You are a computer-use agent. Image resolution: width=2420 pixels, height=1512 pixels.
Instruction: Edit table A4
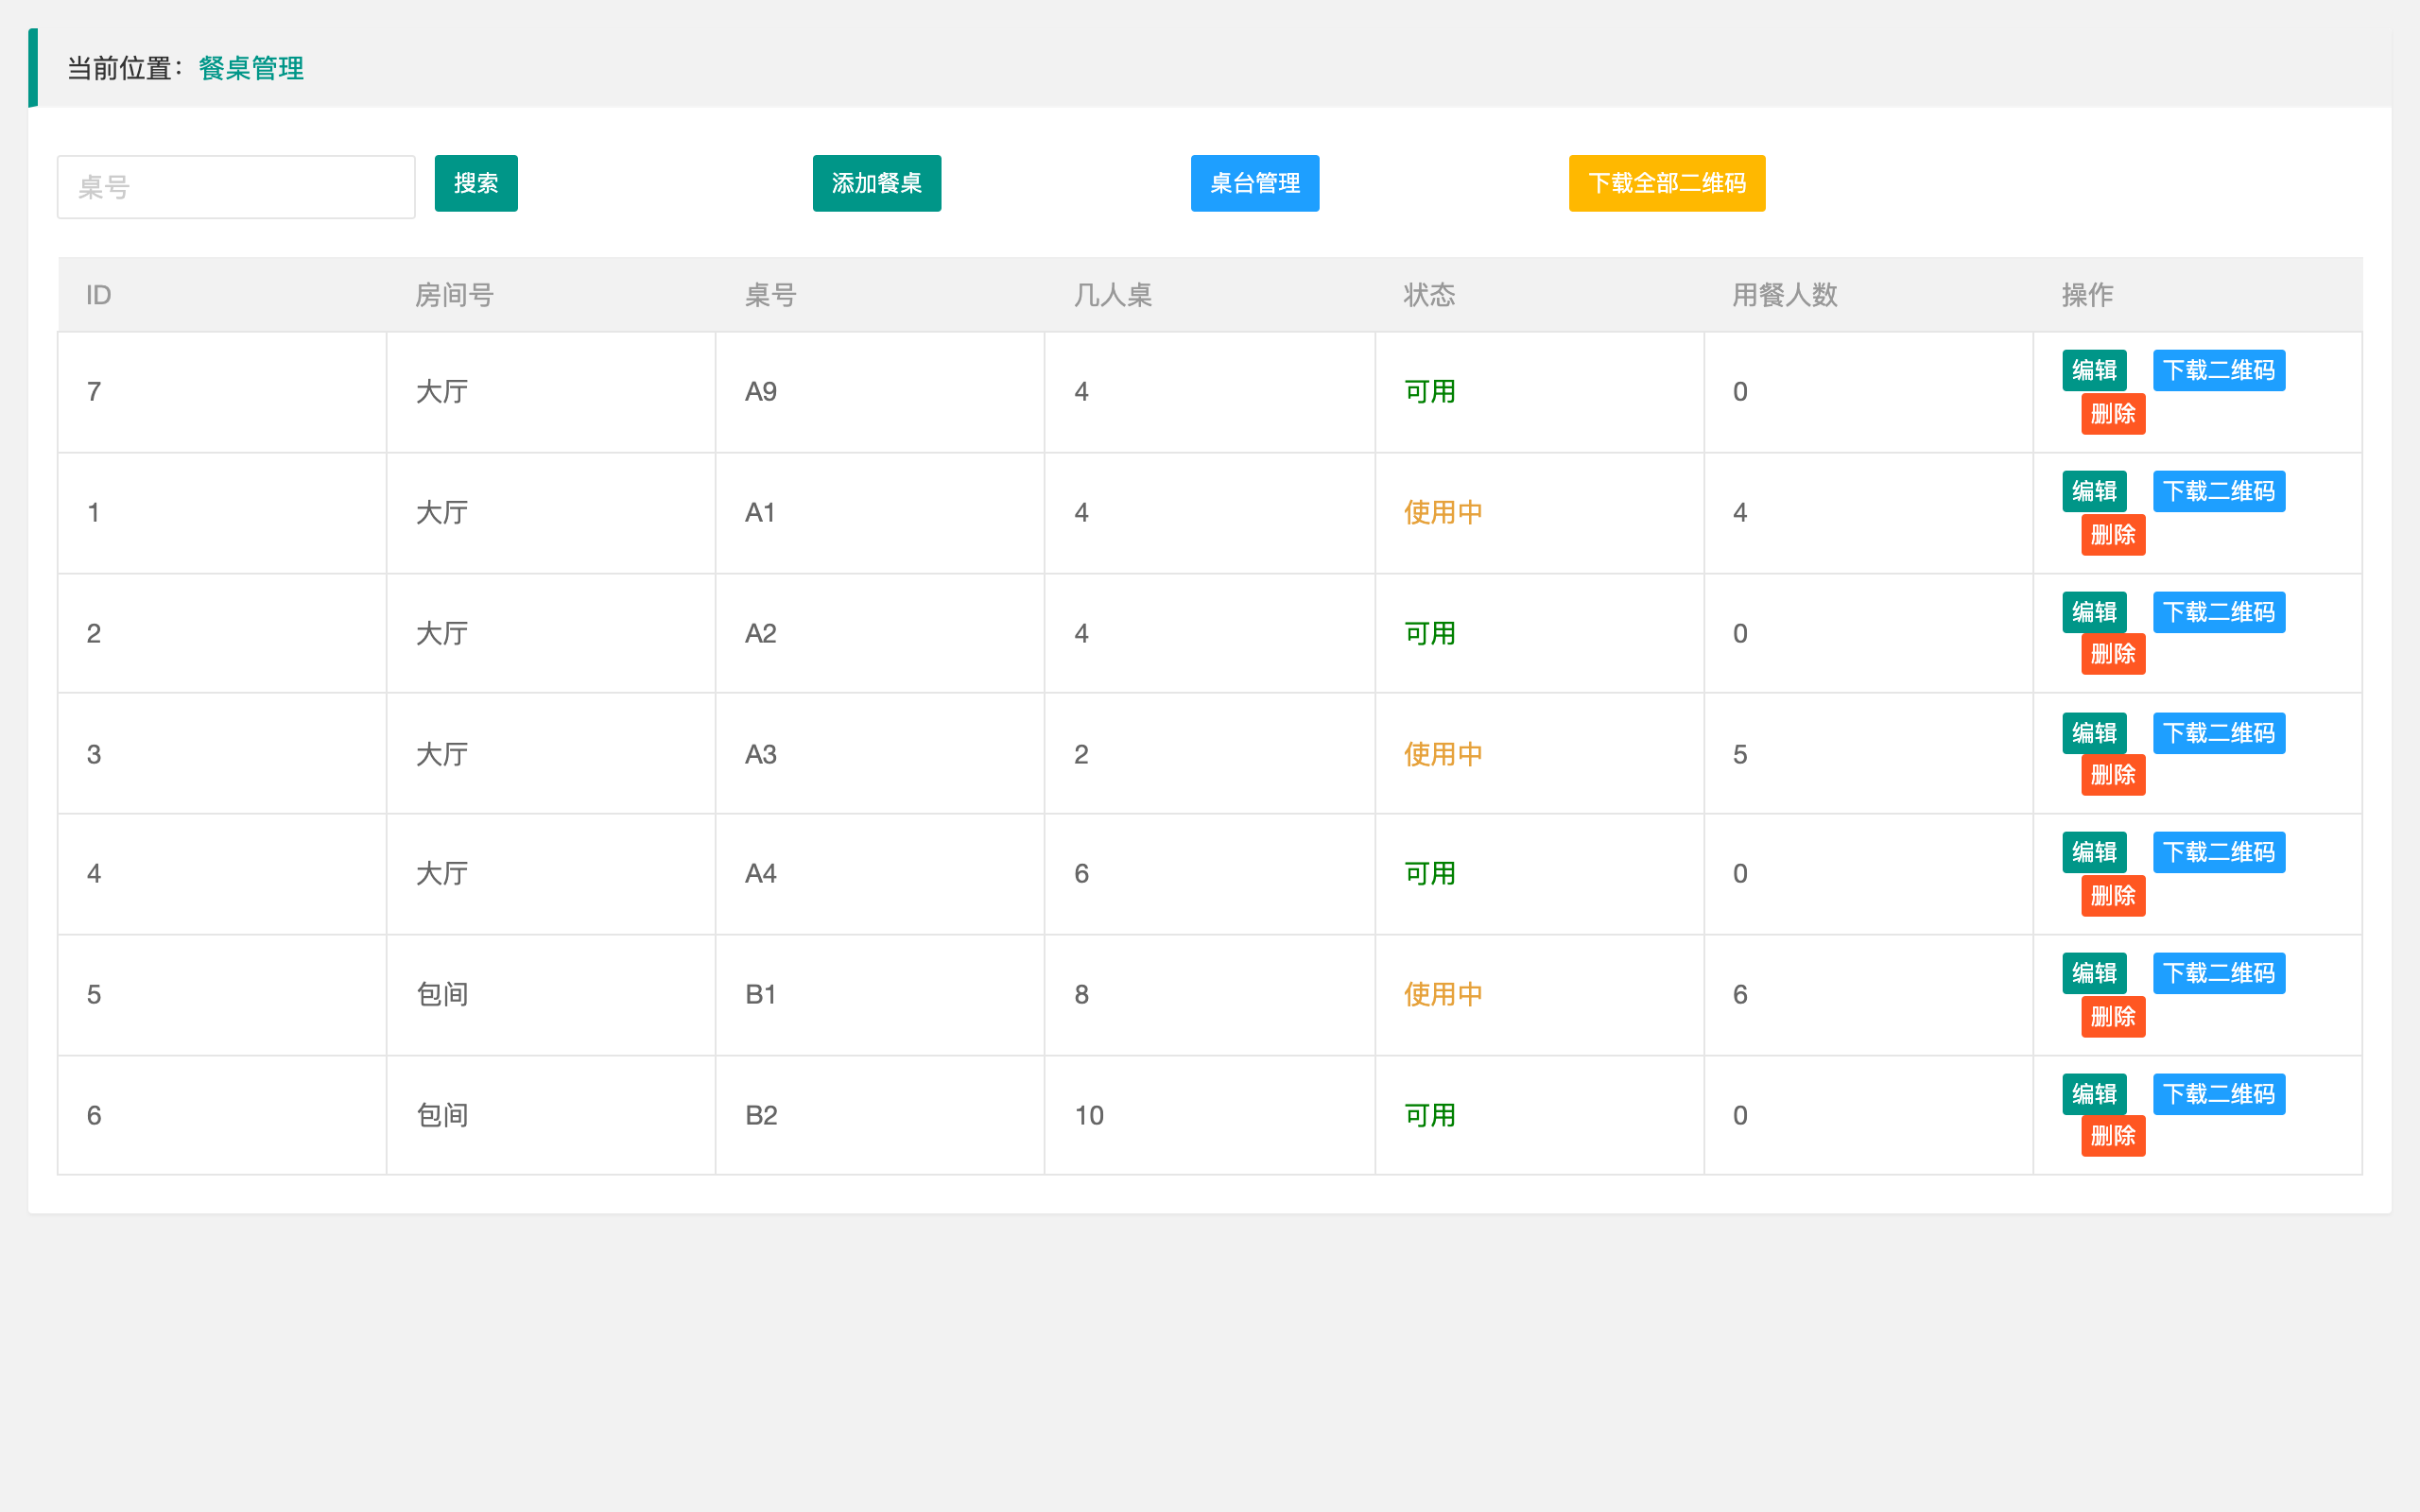coord(2094,852)
